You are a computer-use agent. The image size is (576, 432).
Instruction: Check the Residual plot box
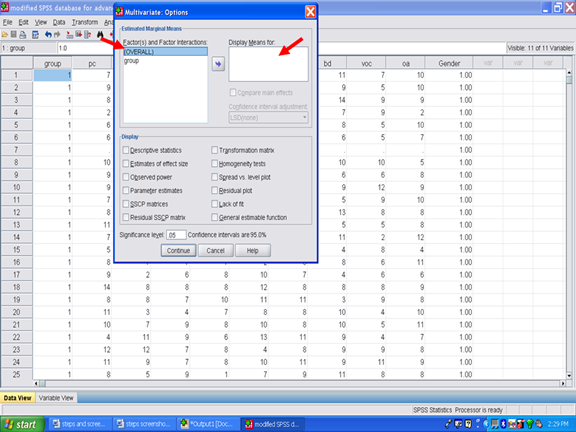pyautogui.click(x=215, y=190)
